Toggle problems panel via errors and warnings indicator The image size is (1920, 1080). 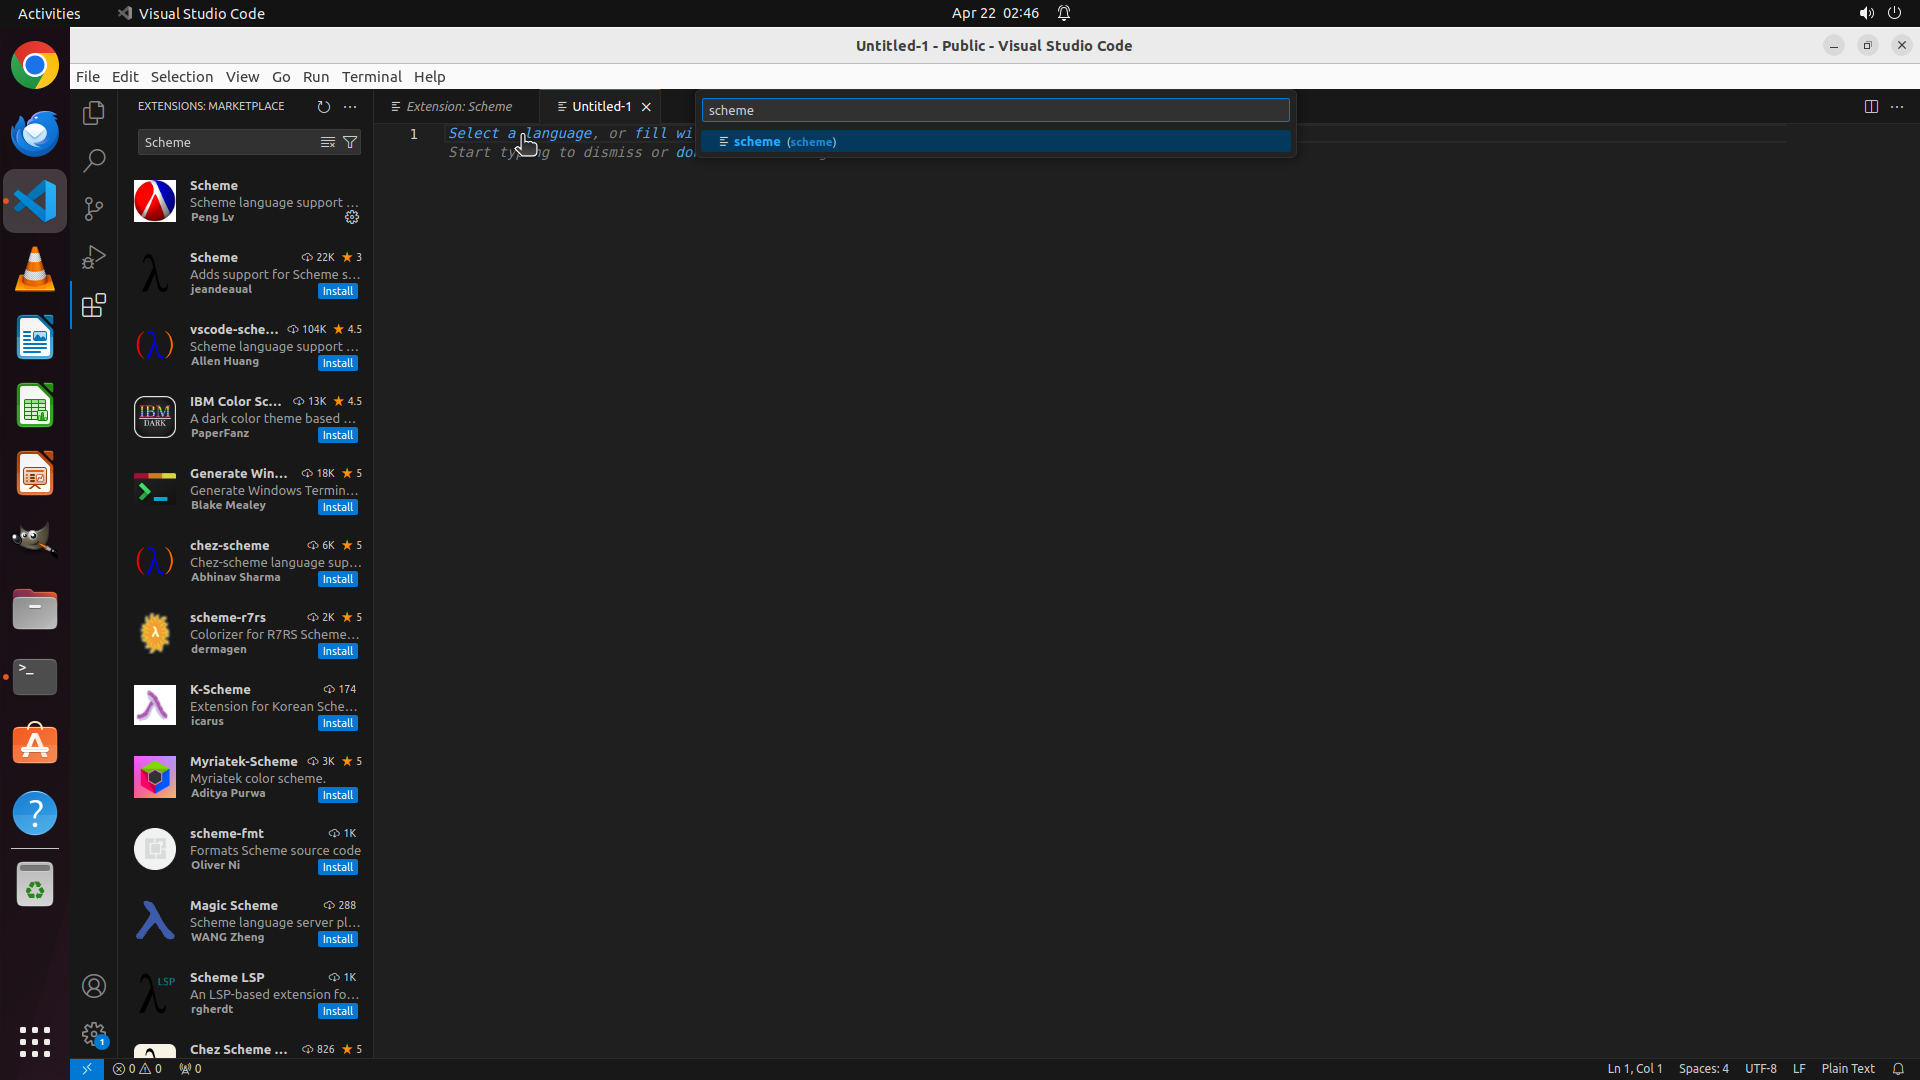[x=137, y=1068]
